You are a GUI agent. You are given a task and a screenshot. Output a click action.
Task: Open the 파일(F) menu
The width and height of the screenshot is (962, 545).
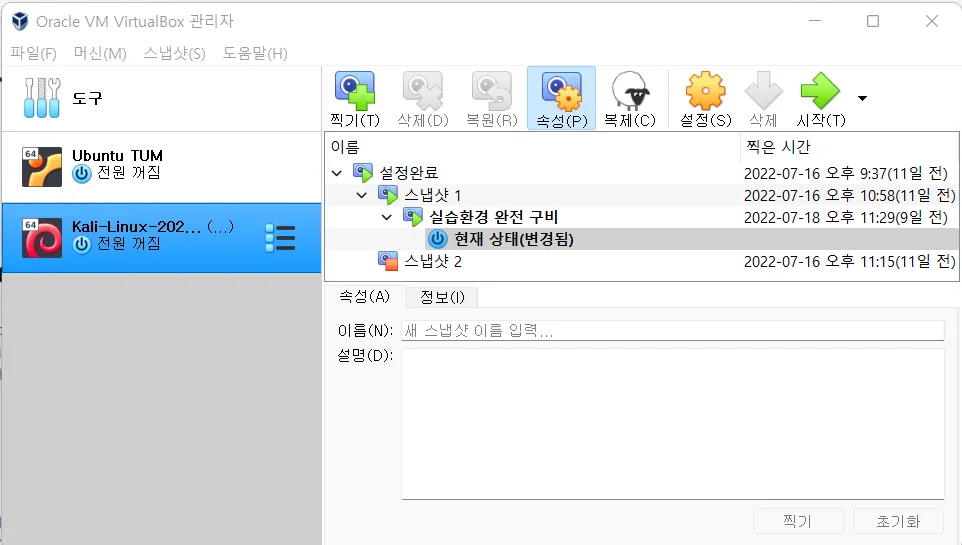(33, 53)
